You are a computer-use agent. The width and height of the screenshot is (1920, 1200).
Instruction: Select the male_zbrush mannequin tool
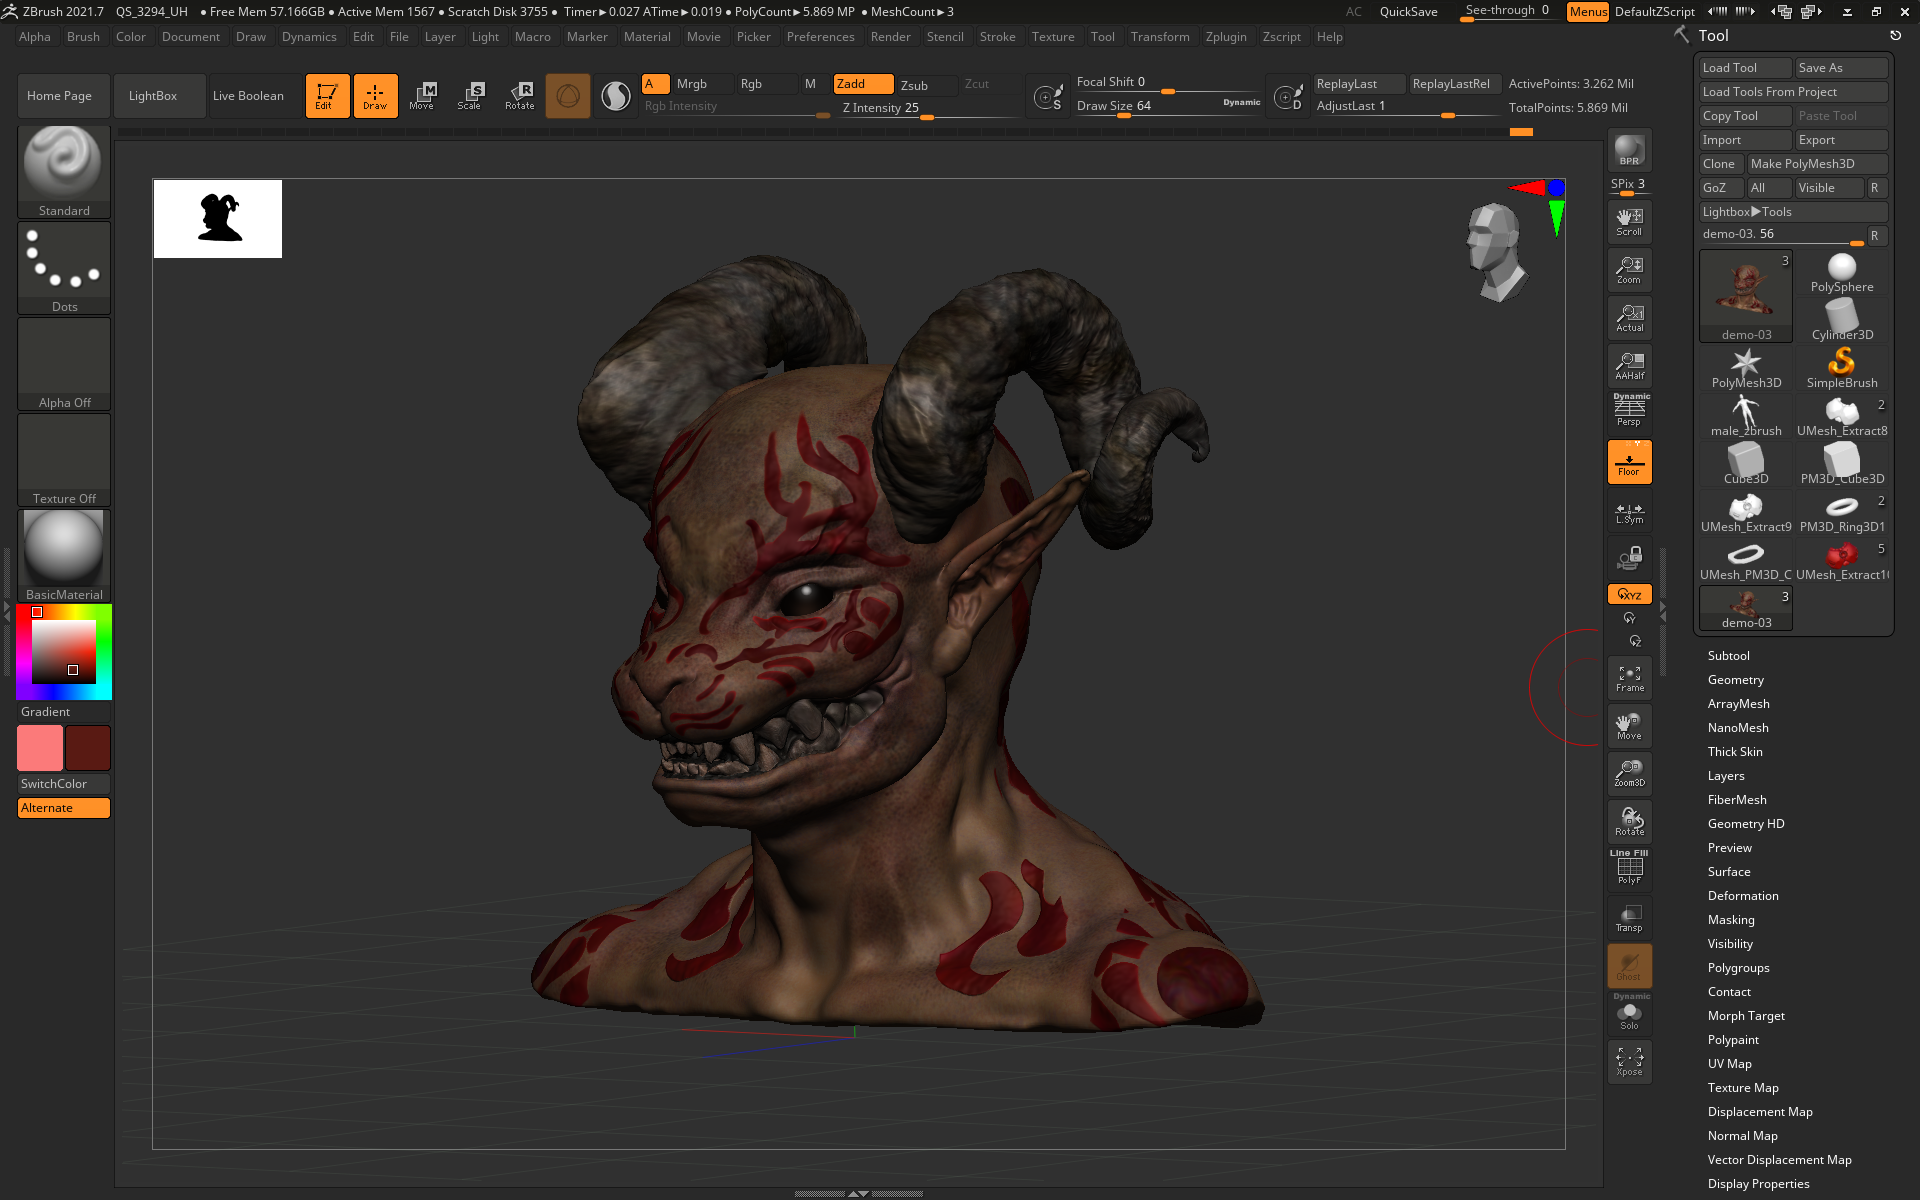1746,417
